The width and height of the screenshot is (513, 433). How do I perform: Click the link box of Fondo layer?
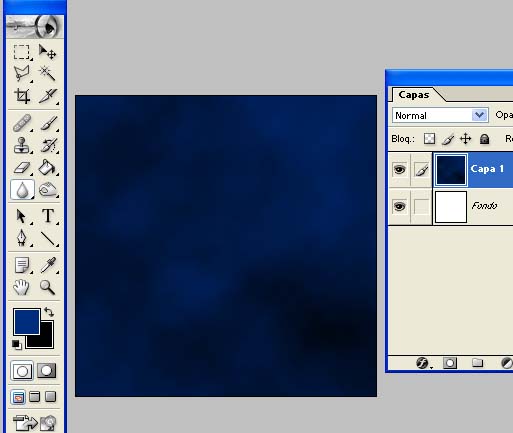coord(421,206)
